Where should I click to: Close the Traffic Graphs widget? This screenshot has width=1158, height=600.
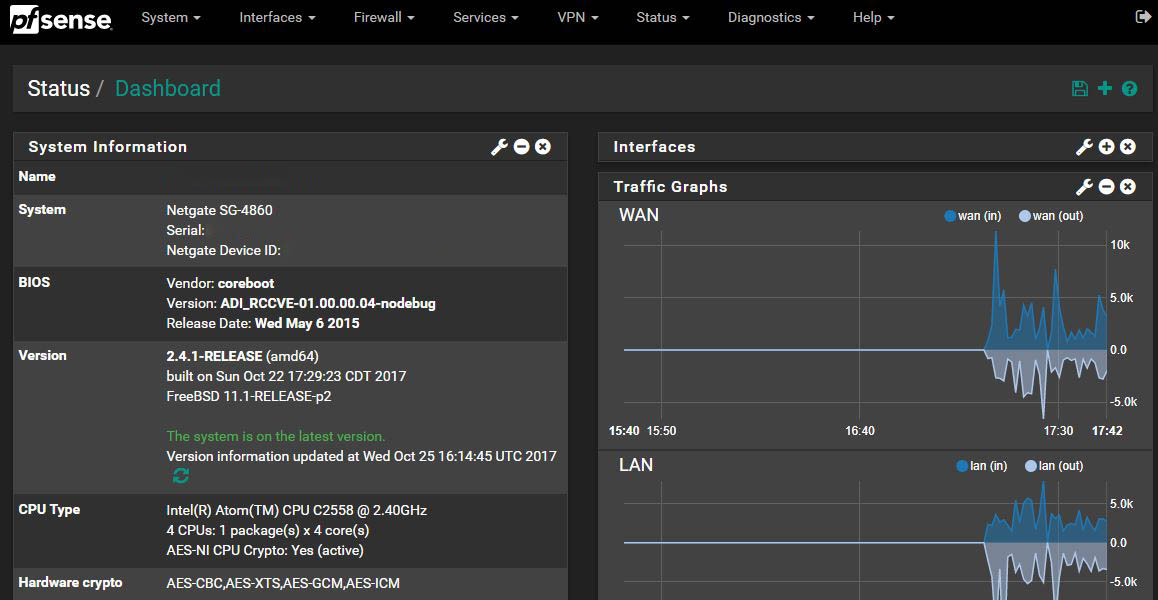pyautogui.click(x=1128, y=187)
